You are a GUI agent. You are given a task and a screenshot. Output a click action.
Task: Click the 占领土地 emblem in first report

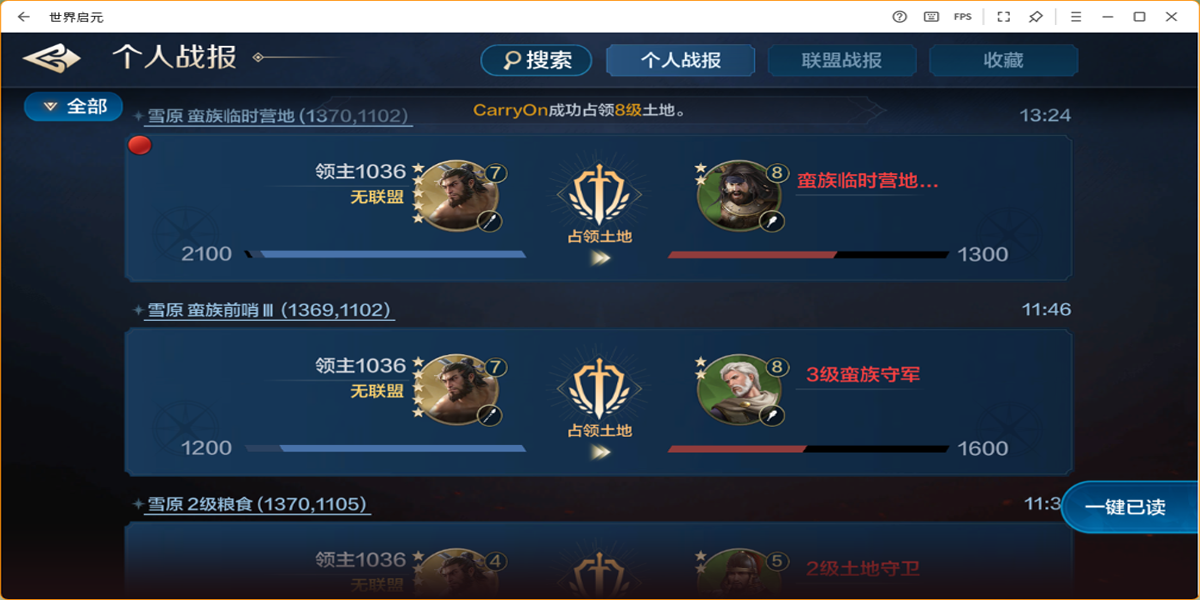coord(600,205)
